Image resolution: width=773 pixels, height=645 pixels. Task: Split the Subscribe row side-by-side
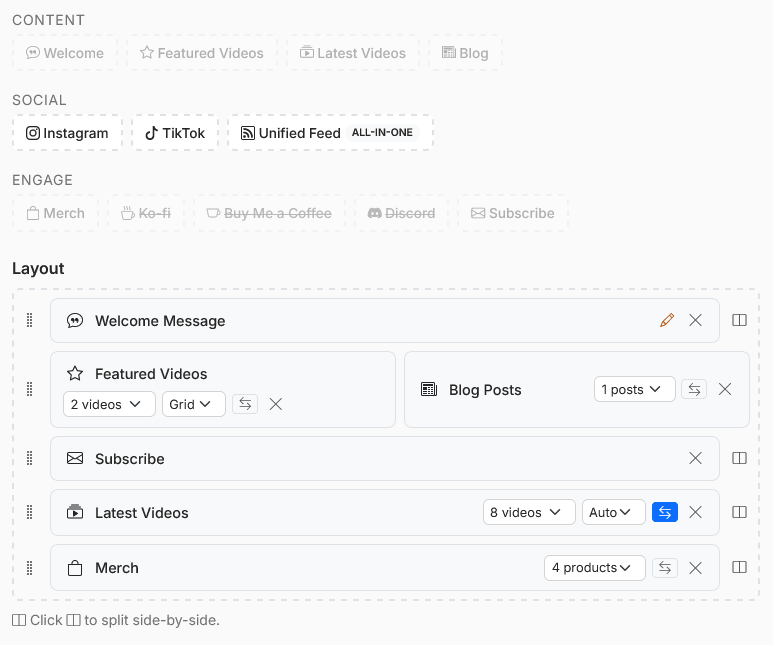pos(739,458)
